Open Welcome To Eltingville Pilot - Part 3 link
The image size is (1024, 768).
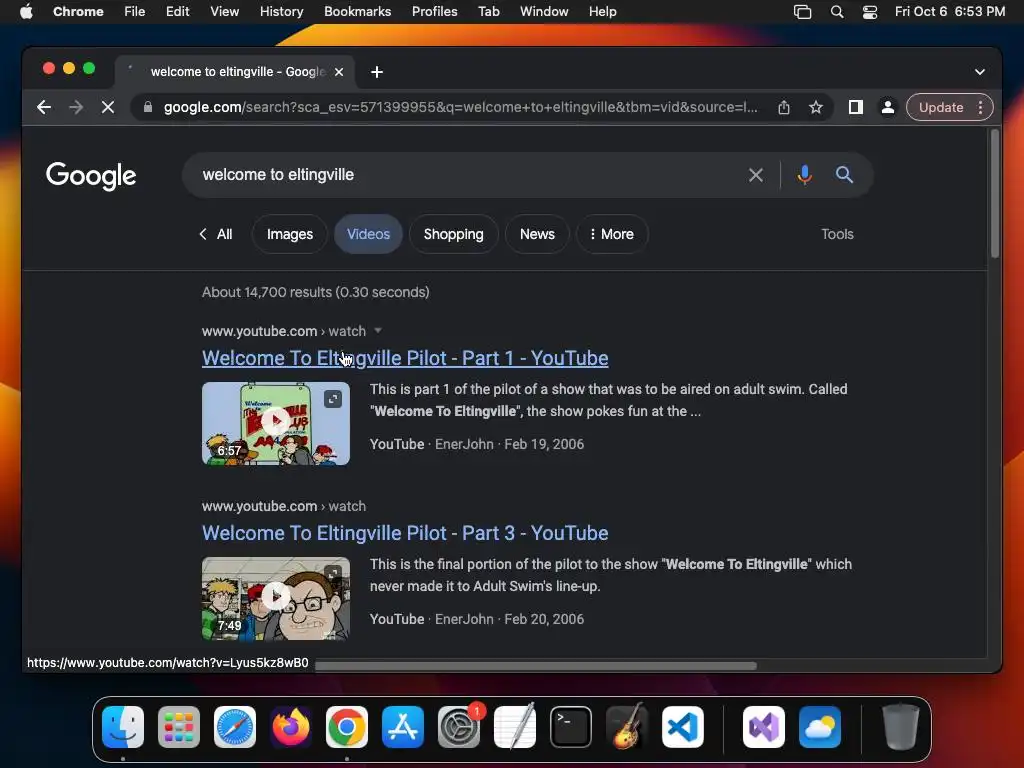point(405,533)
